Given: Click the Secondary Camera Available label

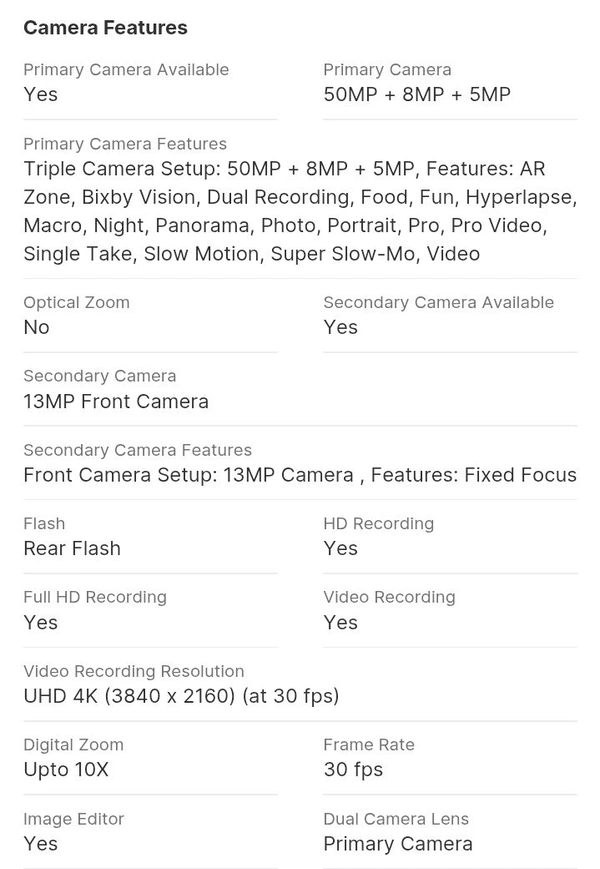Looking at the screenshot, I should pos(438,303).
